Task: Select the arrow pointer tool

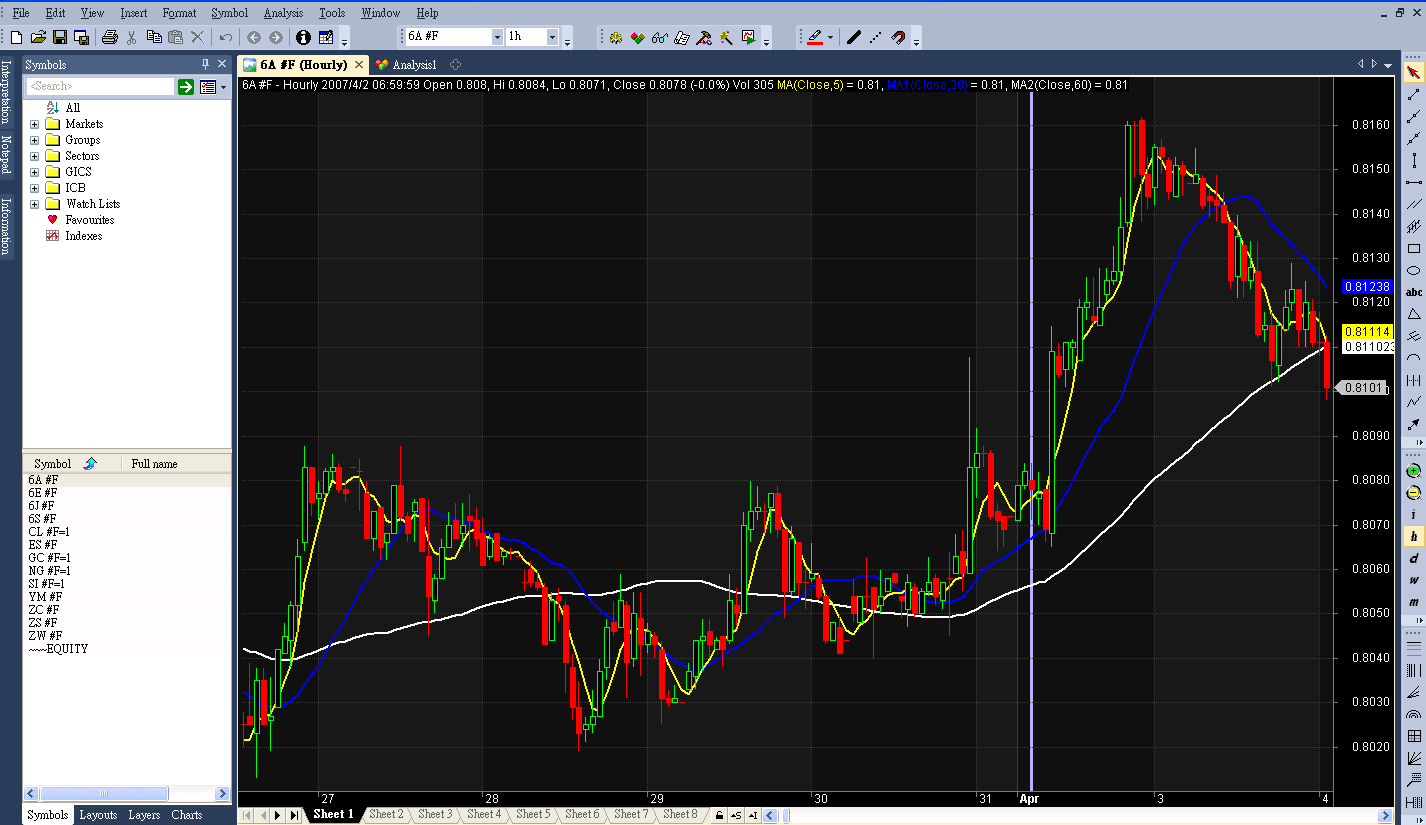Action: point(1413,73)
